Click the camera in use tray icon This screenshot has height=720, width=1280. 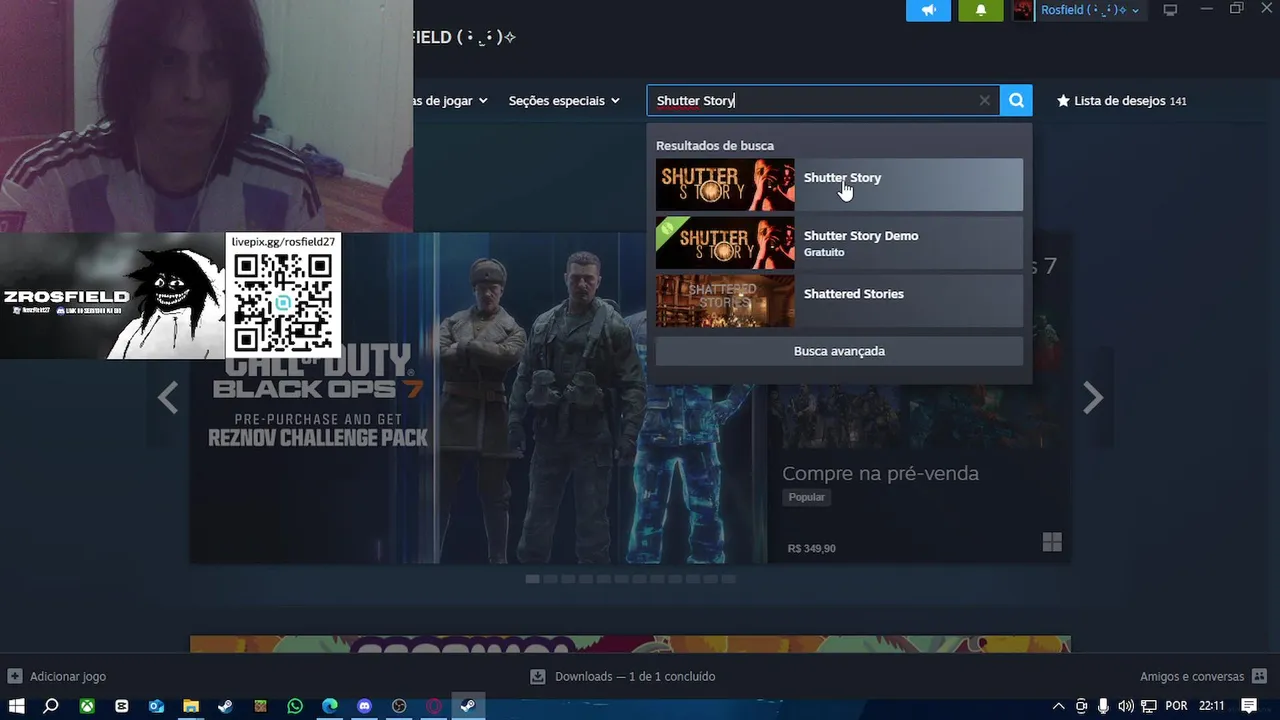(1081, 706)
